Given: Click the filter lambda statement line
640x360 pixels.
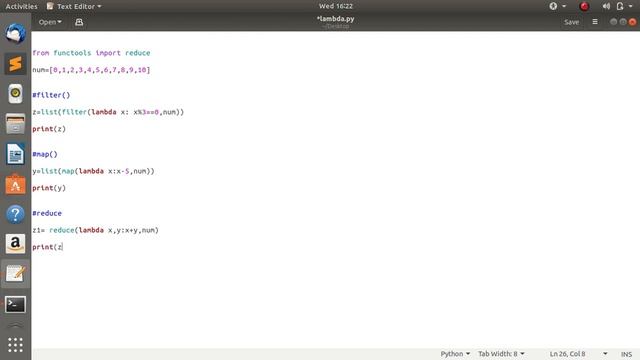Looking at the screenshot, I should [x=108, y=112].
